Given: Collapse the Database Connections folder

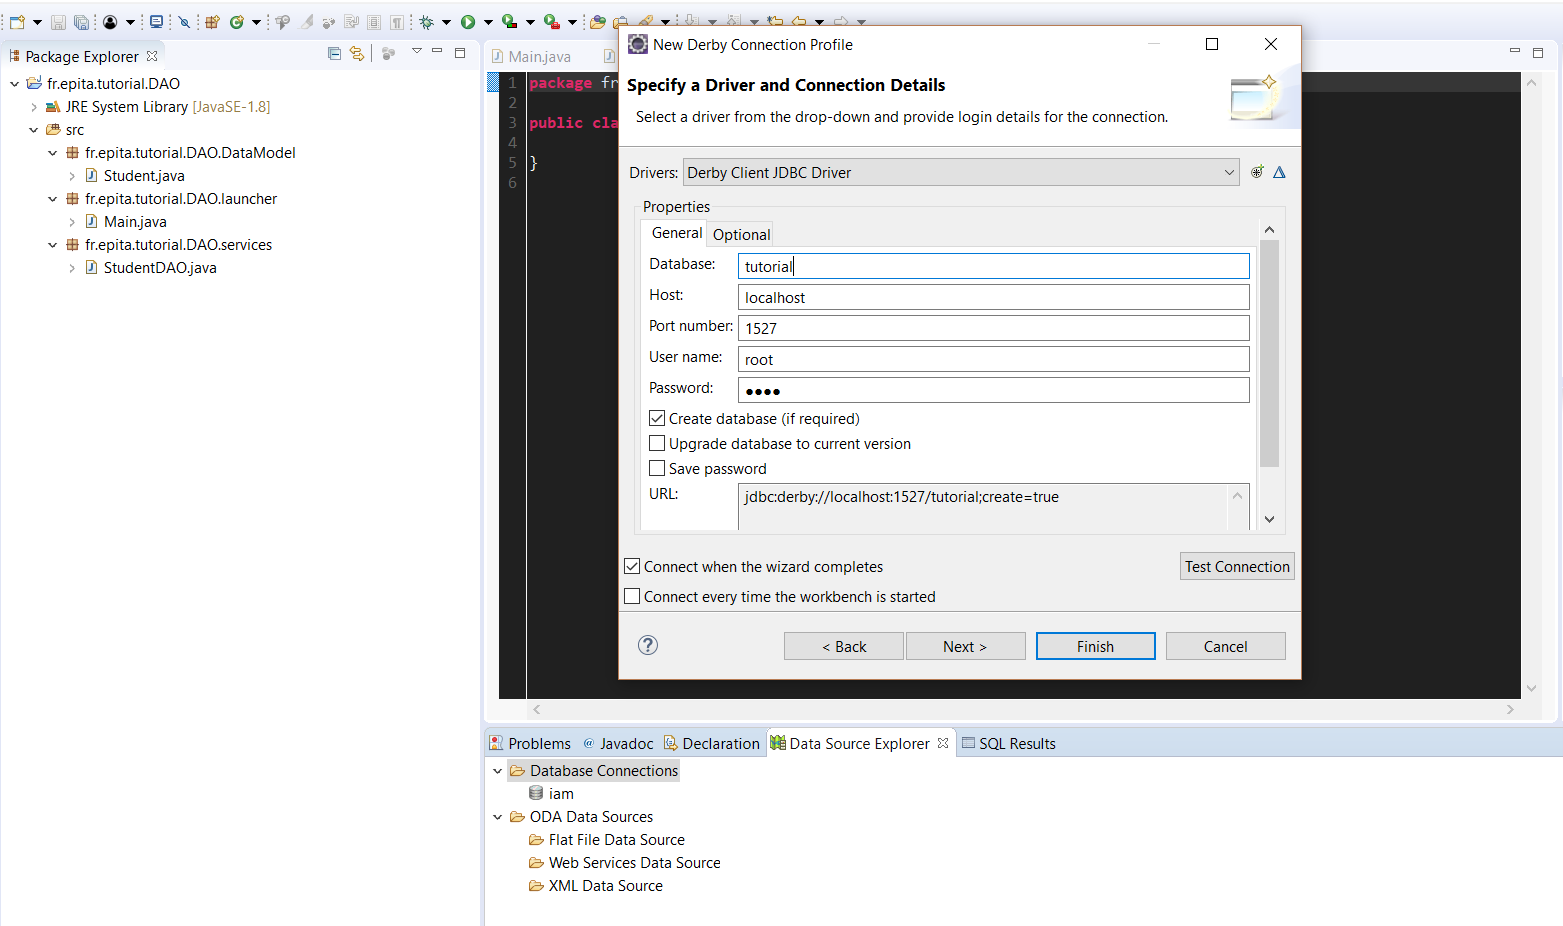Looking at the screenshot, I should [497, 771].
